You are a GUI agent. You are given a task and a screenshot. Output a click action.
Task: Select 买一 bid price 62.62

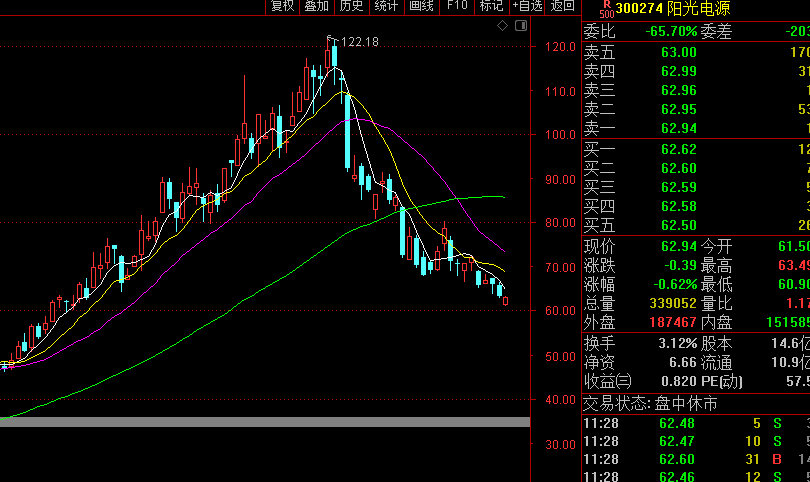pos(679,149)
